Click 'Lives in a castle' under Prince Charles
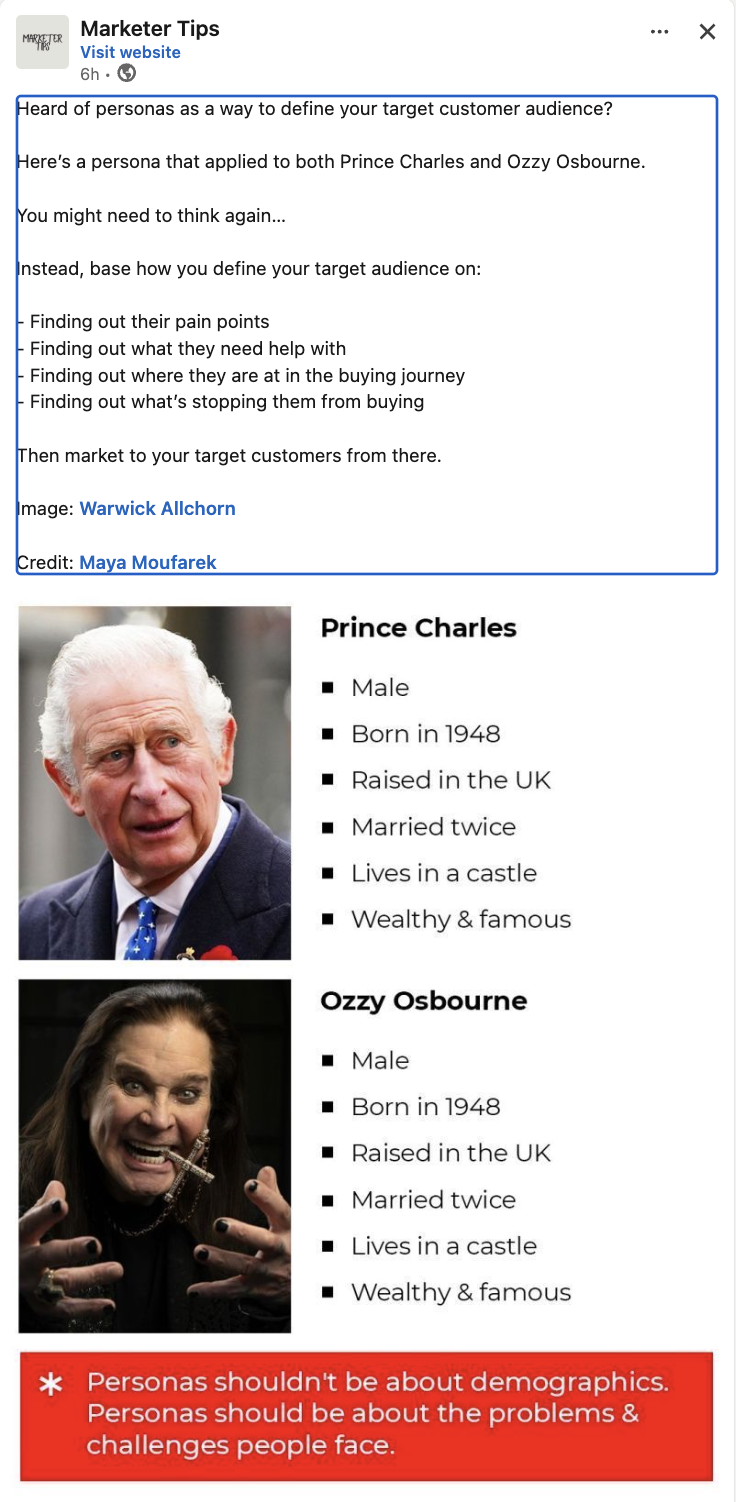Image resolution: width=736 pixels, height=1502 pixels. tap(444, 873)
